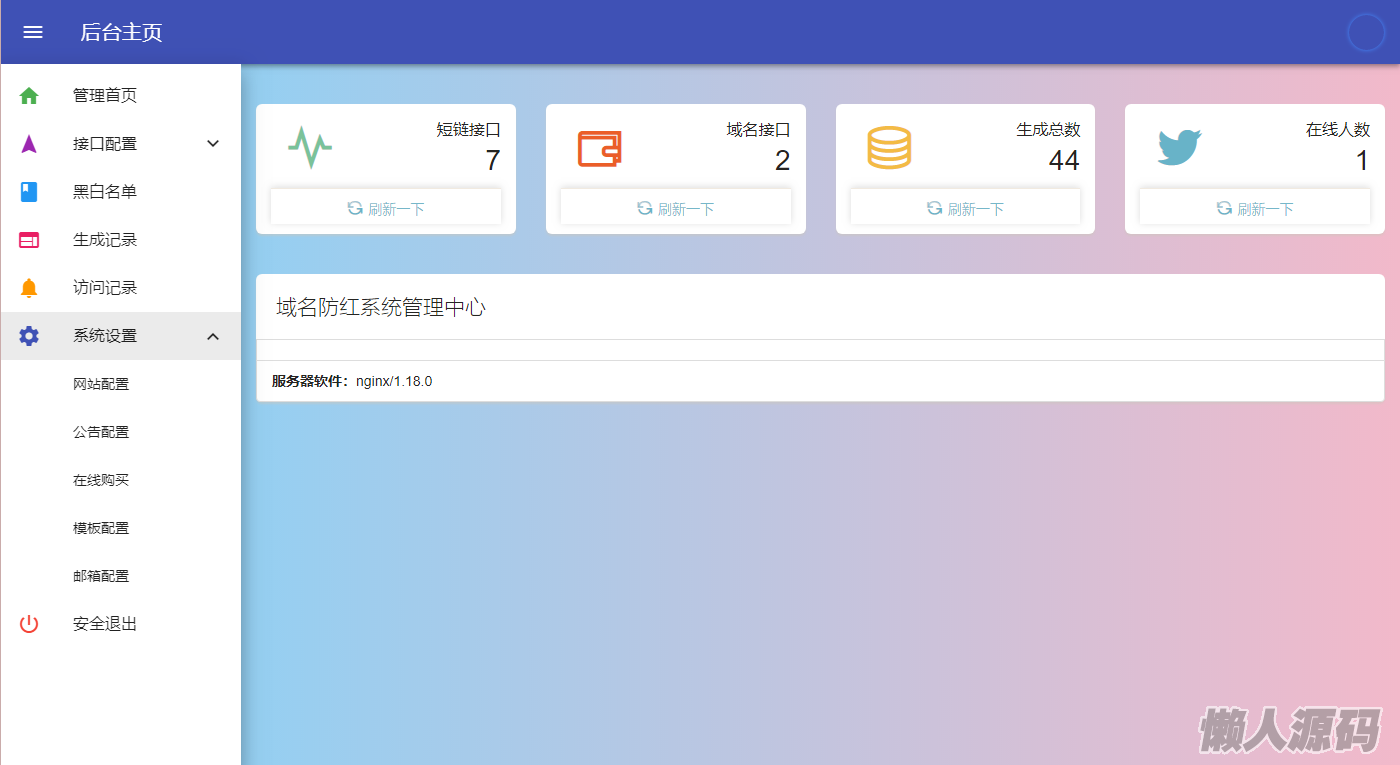This screenshot has width=1400, height=765.
Task: Click the nginx/1.18.0 server software text
Action: pyautogui.click(x=394, y=381)
